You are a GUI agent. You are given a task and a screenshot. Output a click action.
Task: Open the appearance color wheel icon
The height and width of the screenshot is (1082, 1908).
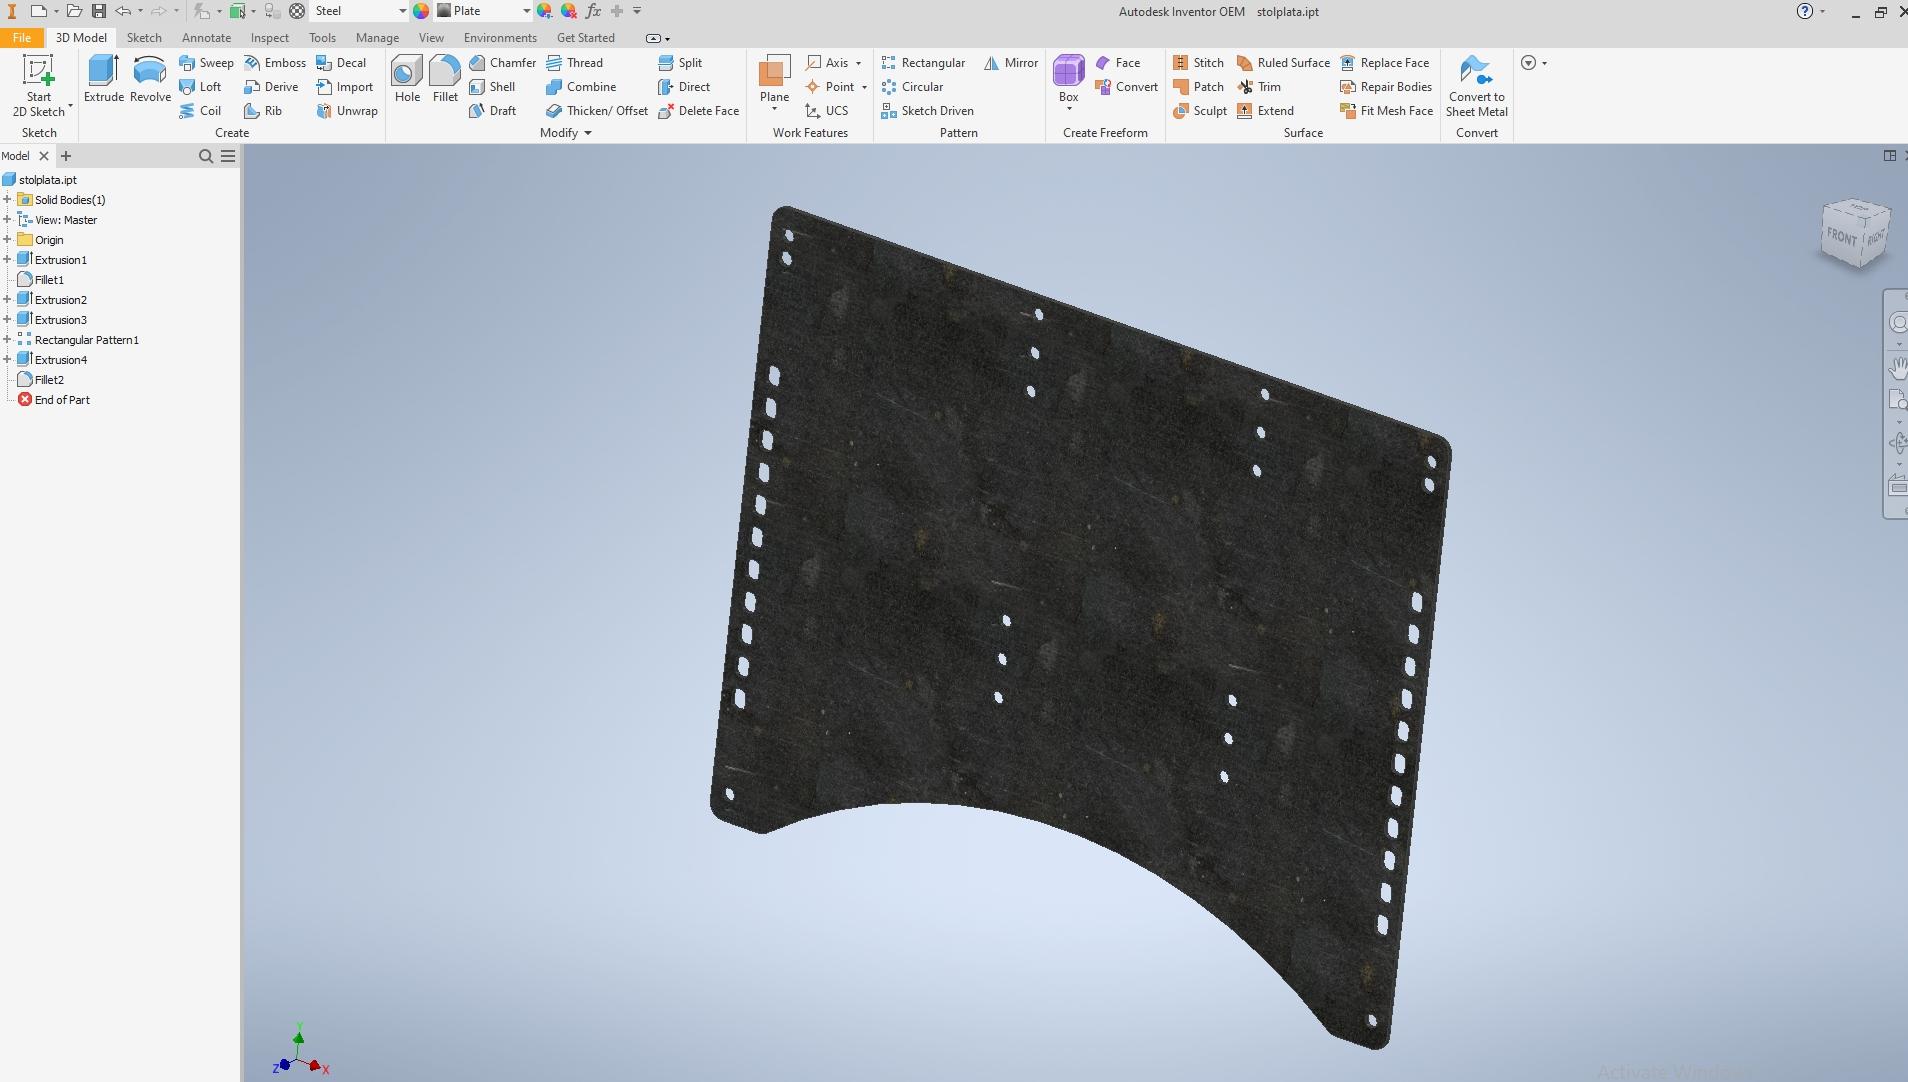(421, 11)
